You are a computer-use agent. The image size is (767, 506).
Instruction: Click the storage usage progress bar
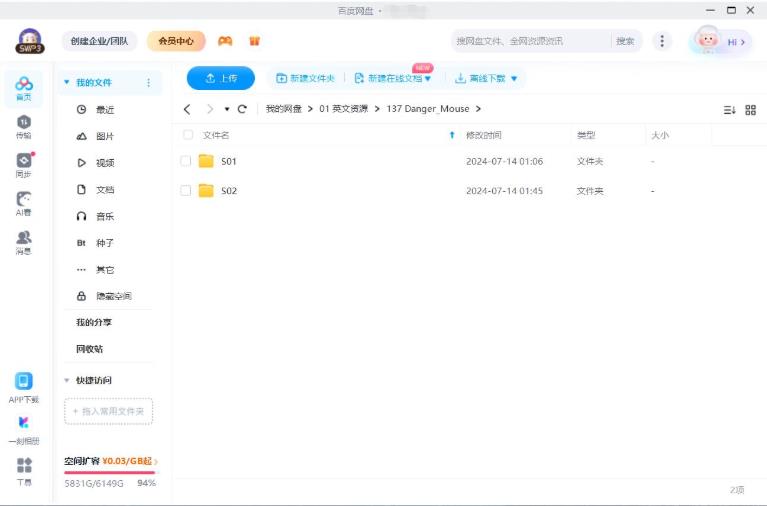point(110,472)
